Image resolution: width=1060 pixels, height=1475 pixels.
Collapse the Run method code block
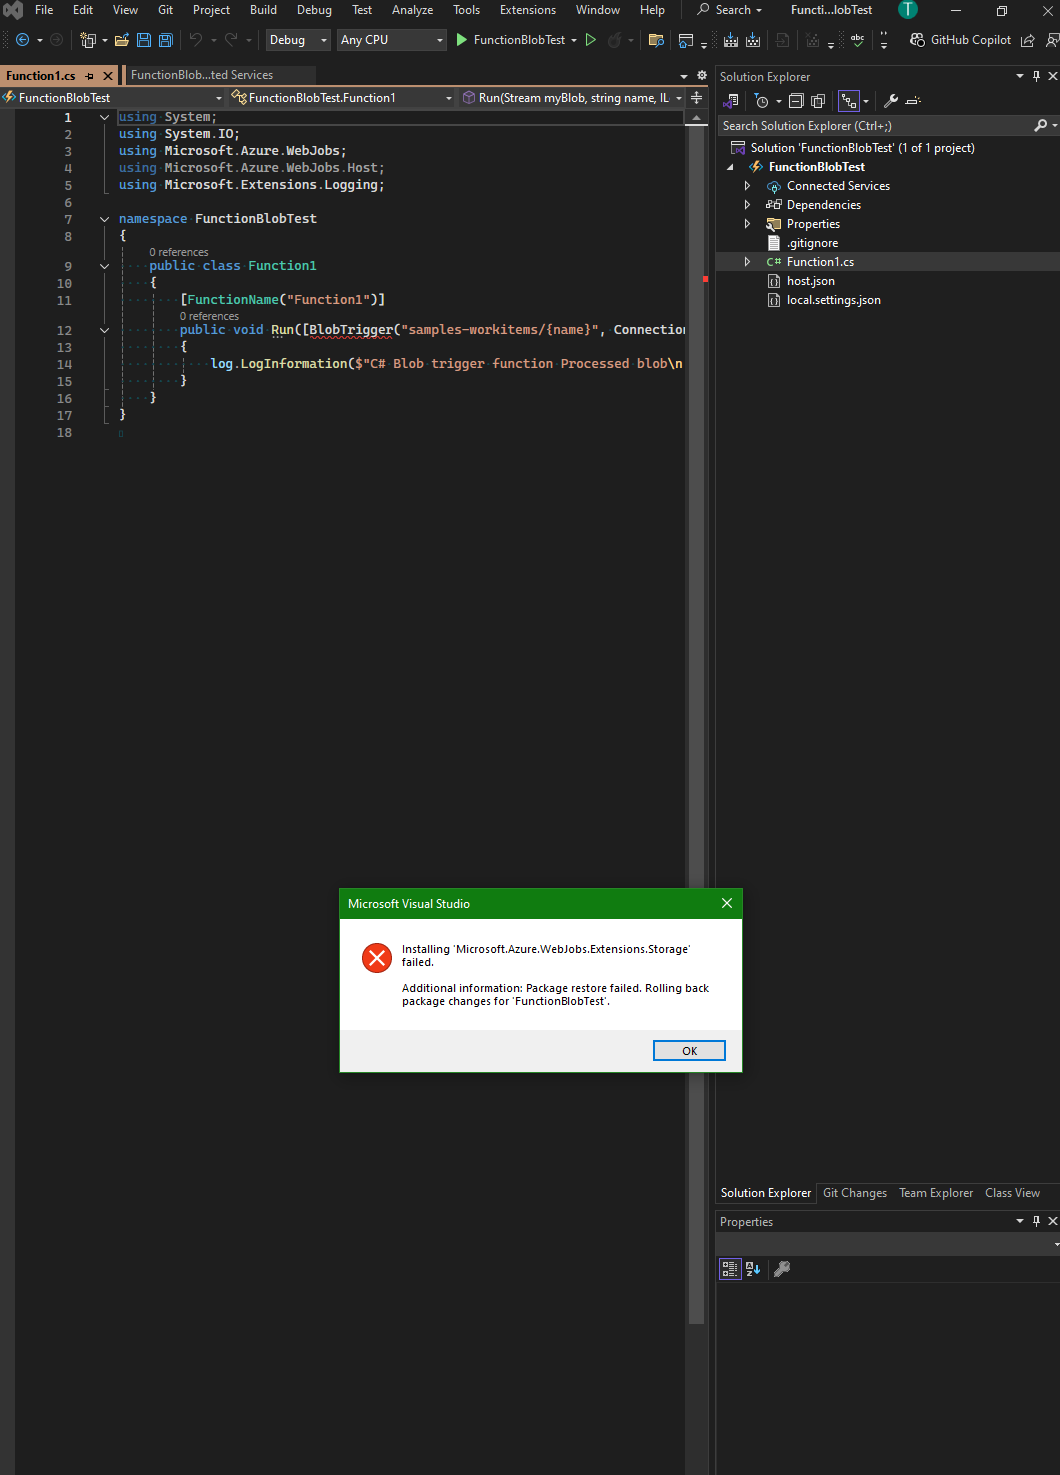[104, 330]
